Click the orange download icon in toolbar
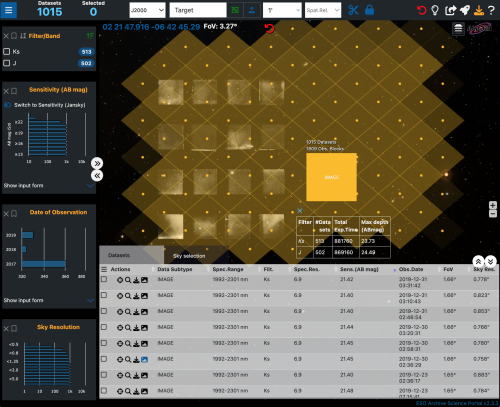 tap(479, 10)
